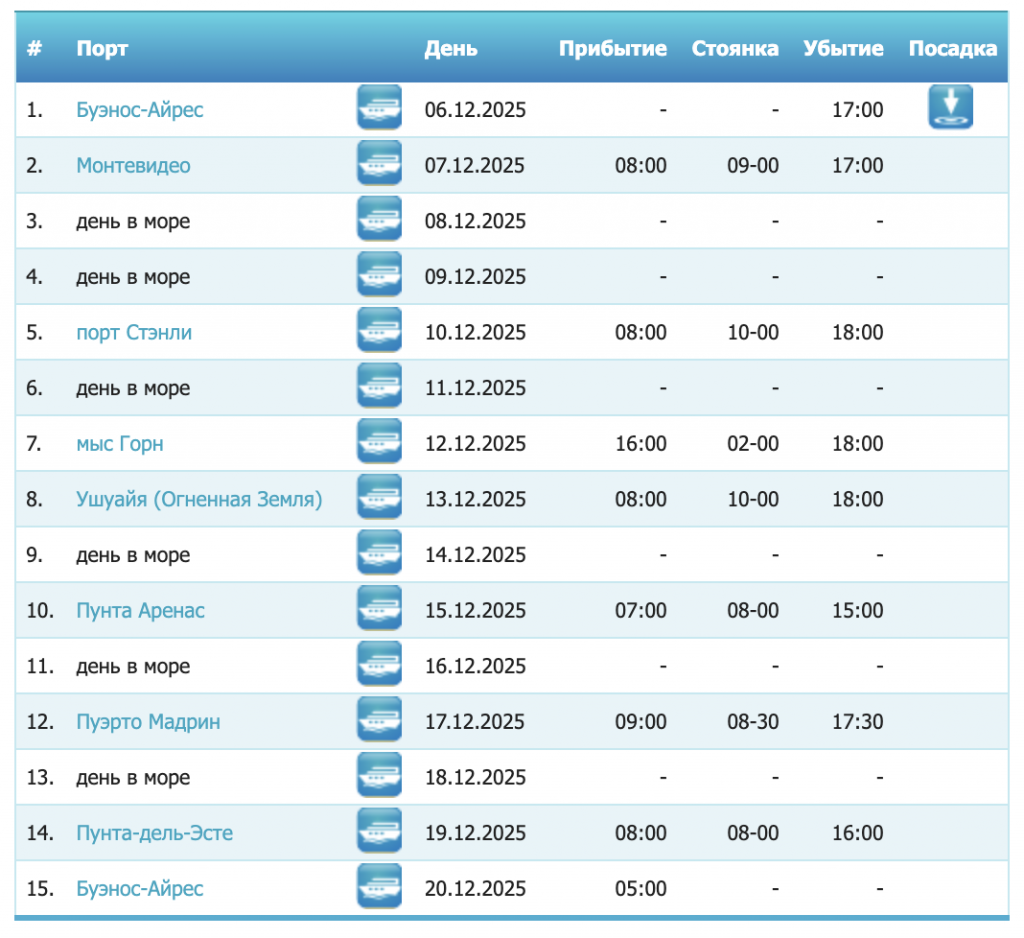The height and width of the screenshot is (938, 1024).
Task: Click ship icon on the 20.12.2025 row
Action: point(379,887)
